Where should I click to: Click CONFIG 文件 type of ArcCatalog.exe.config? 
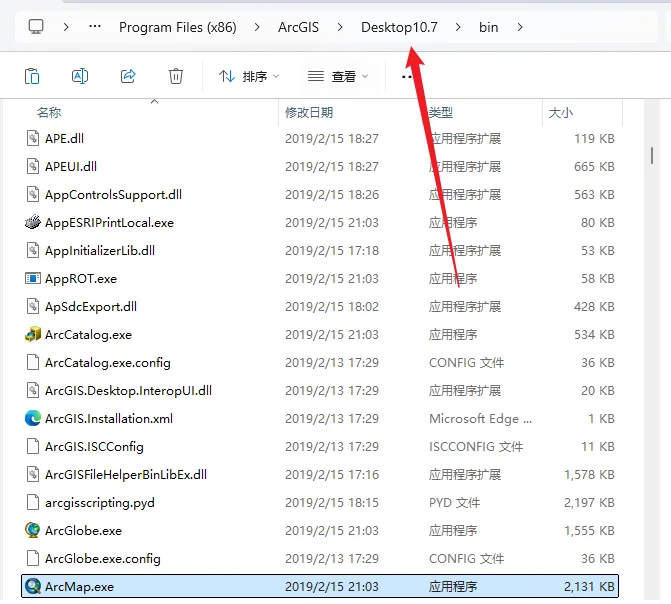(x=466, y=363)
